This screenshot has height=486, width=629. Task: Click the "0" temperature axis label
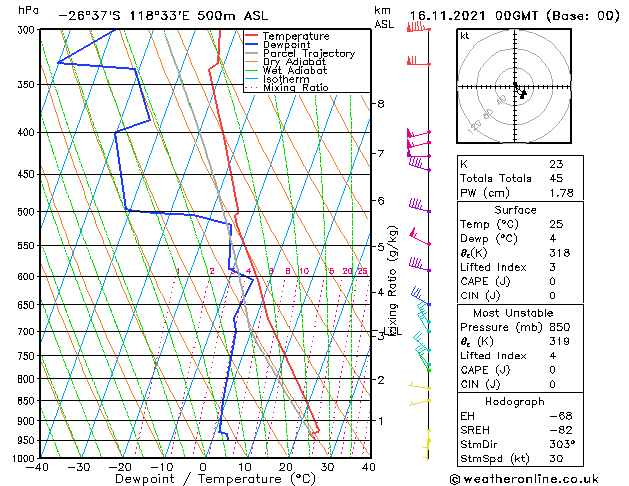point(203,468)
